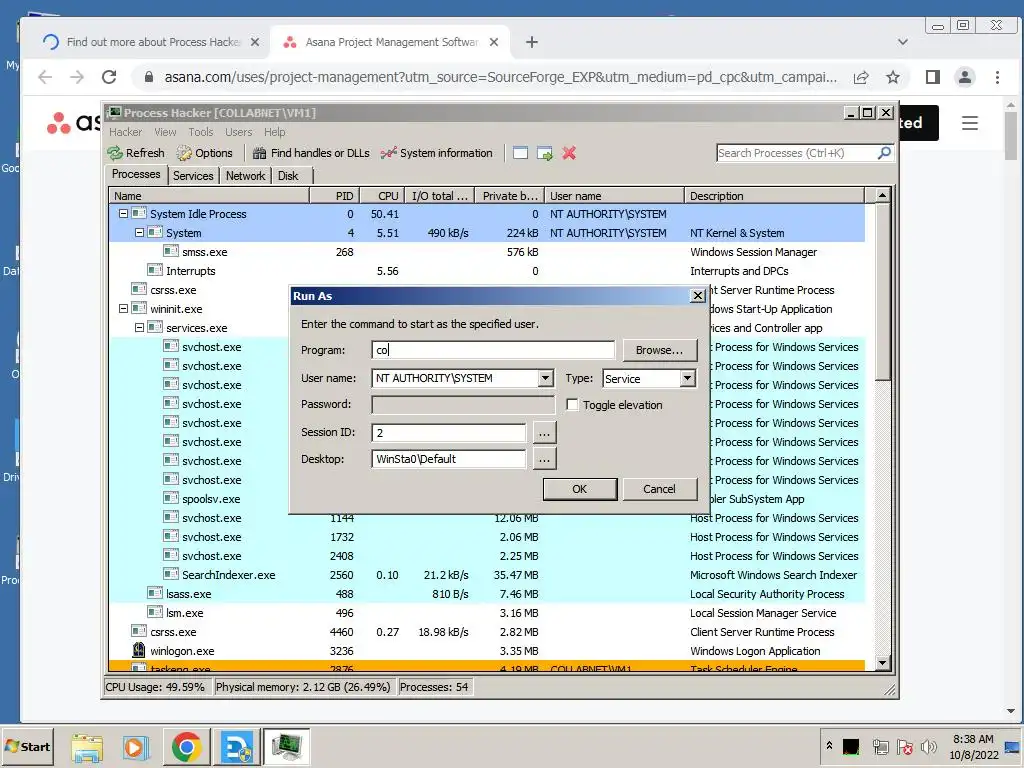The height and width of the screenshot is (768, 1024).
Task: Click the volume tray icon
Action: click(928, 746)
